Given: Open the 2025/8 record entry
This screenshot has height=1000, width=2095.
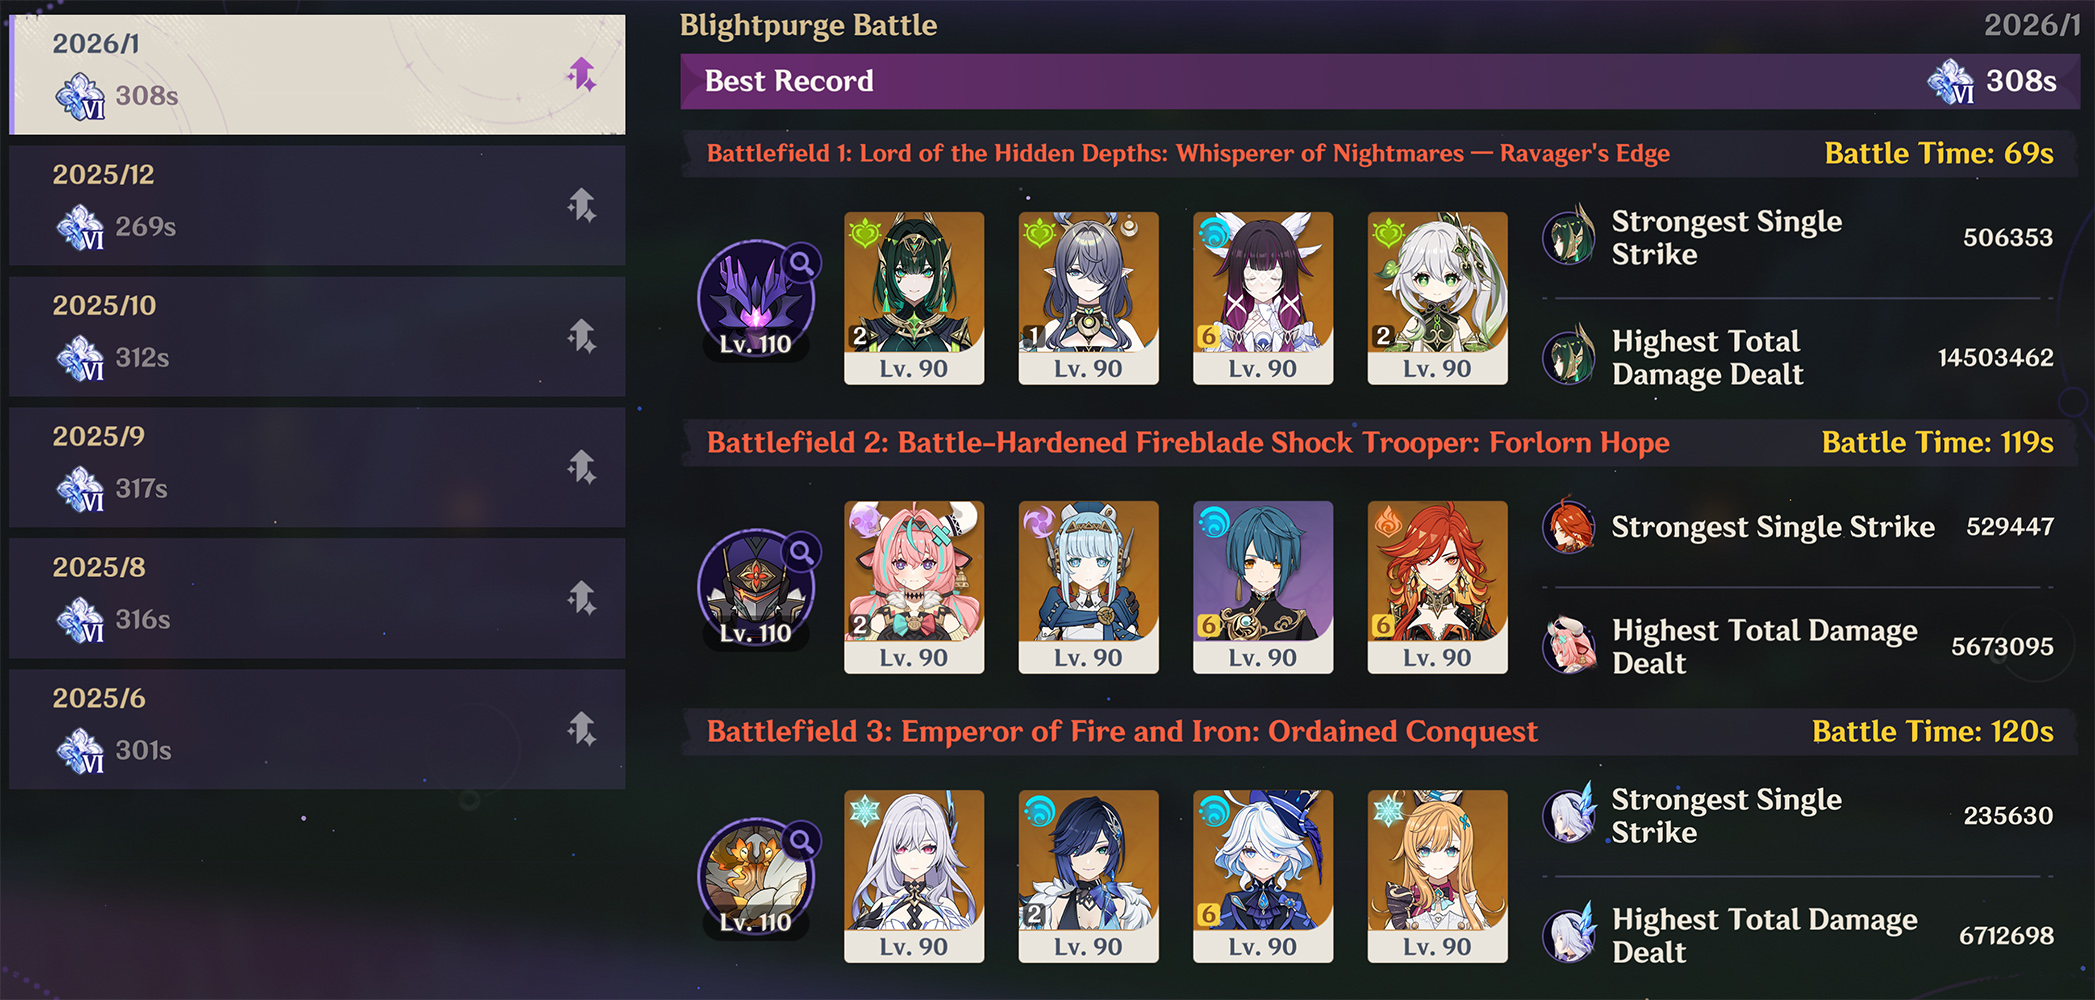Looking at the screenshot, I should coord(318,599).
